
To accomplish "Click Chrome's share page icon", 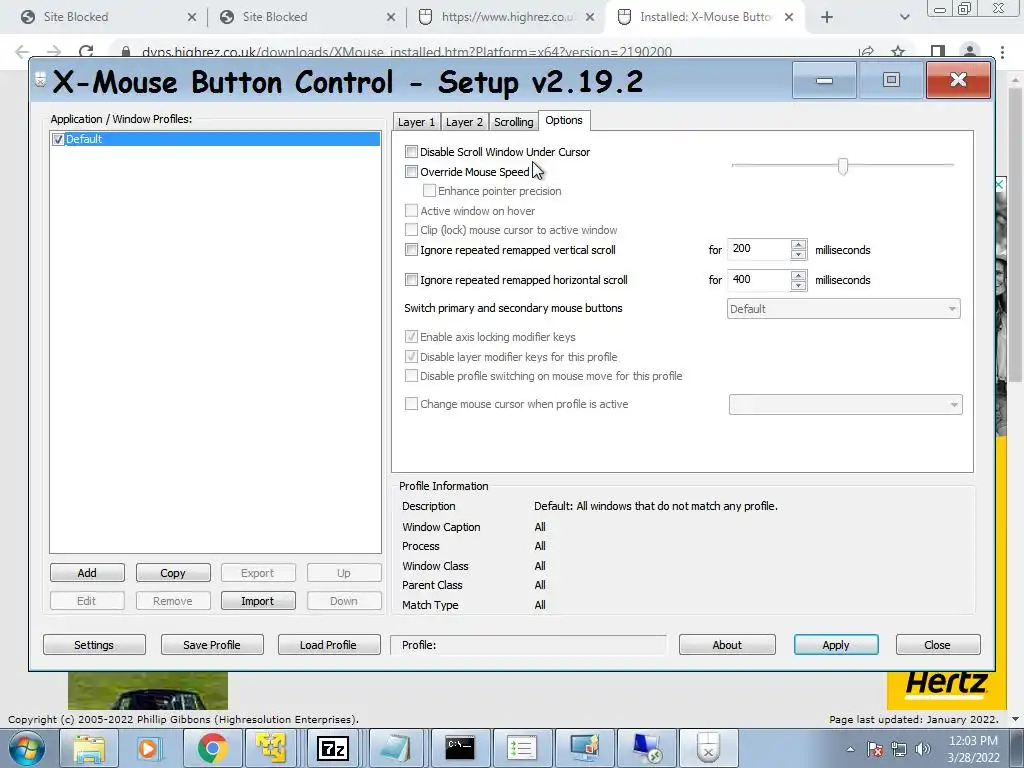I will click(867, 52).
